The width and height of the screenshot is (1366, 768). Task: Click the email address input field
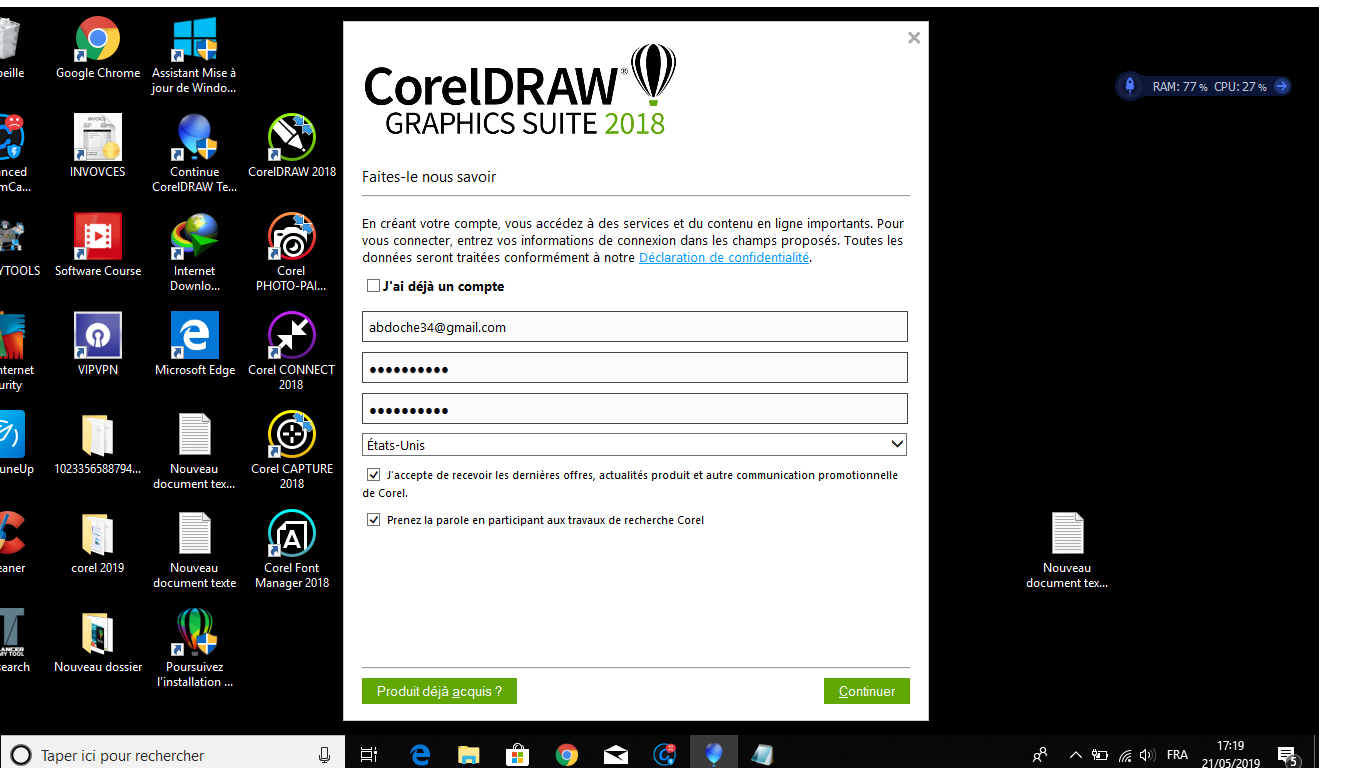[634, 327]
